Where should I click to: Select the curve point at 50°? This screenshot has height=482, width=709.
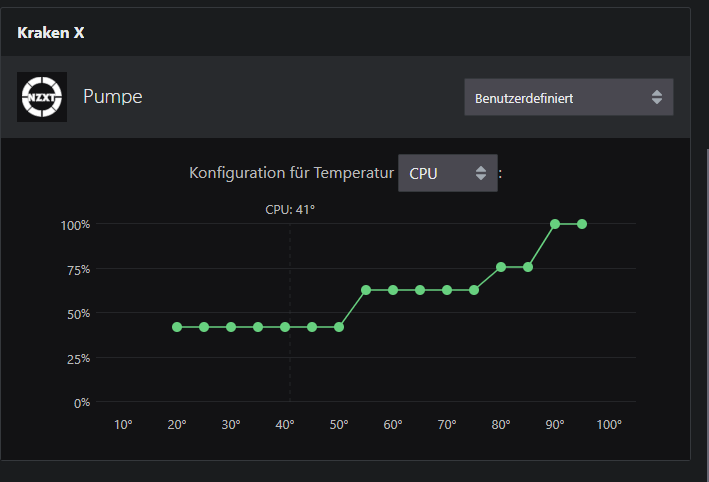[x=339, y=327]
